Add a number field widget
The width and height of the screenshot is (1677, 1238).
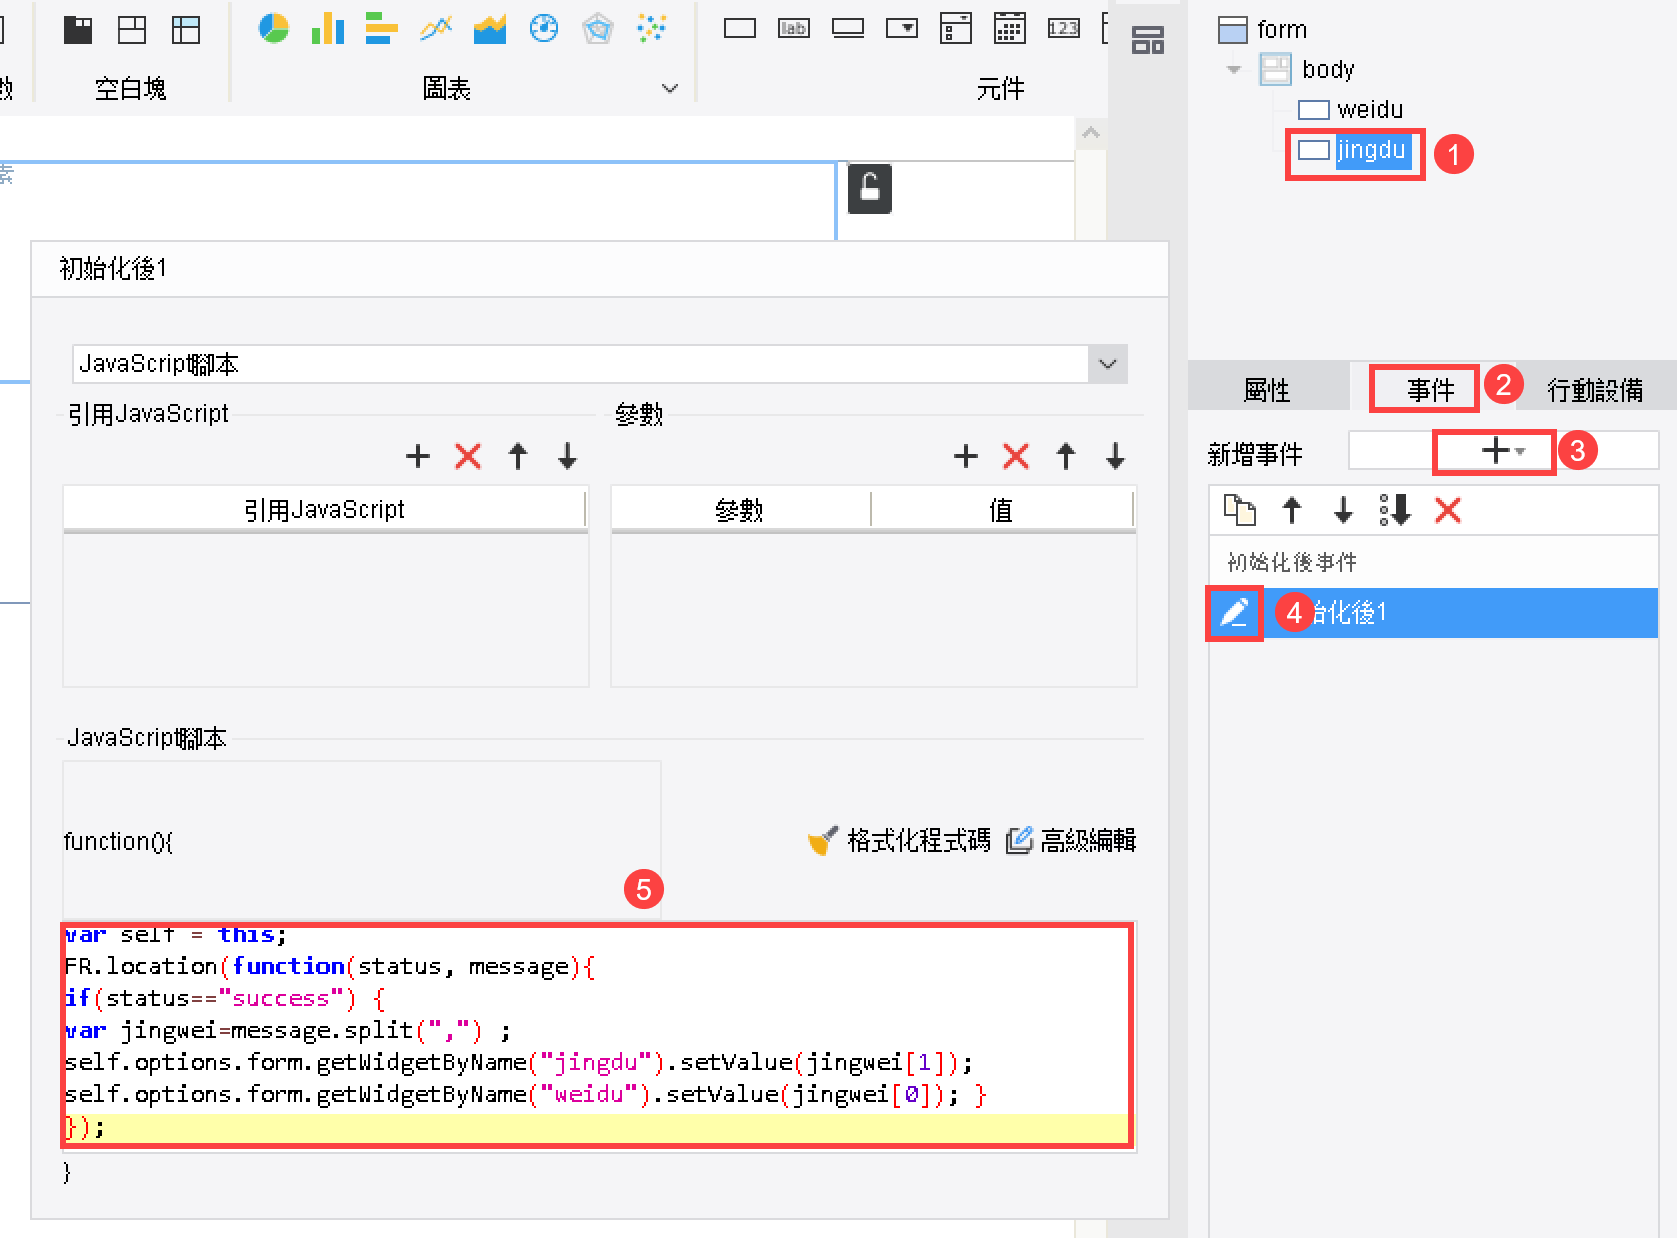[x=1063, y=28]
